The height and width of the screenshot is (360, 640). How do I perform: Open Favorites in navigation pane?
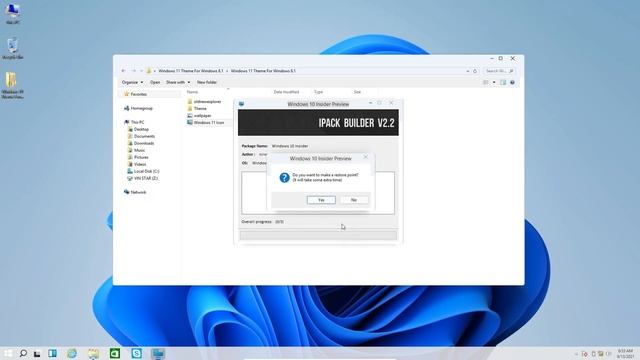tap(135, 94)
